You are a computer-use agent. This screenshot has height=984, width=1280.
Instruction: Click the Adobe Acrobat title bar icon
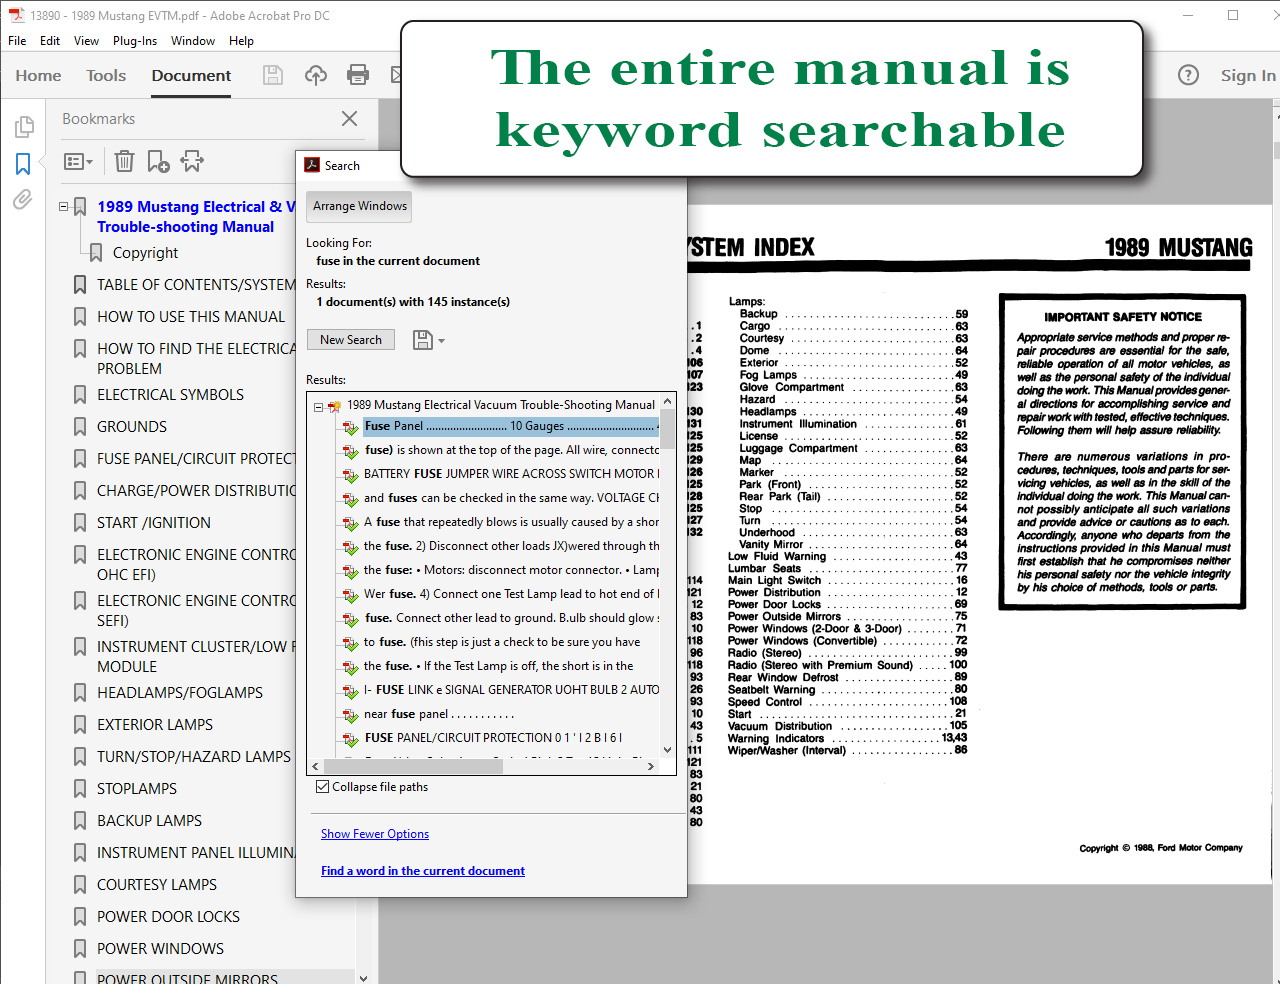tap(16, 15)
